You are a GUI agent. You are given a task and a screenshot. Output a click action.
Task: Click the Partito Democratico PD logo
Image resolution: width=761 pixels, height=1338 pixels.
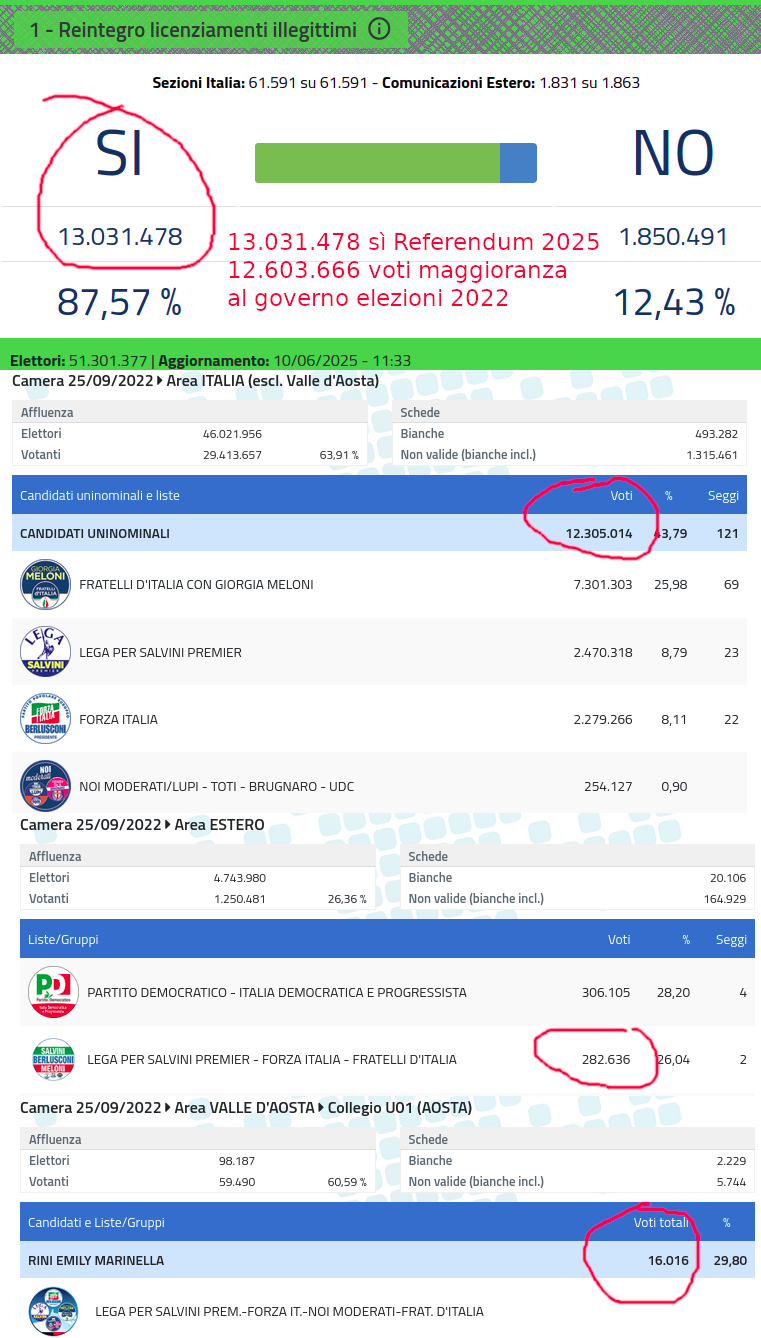click(53, 992)
